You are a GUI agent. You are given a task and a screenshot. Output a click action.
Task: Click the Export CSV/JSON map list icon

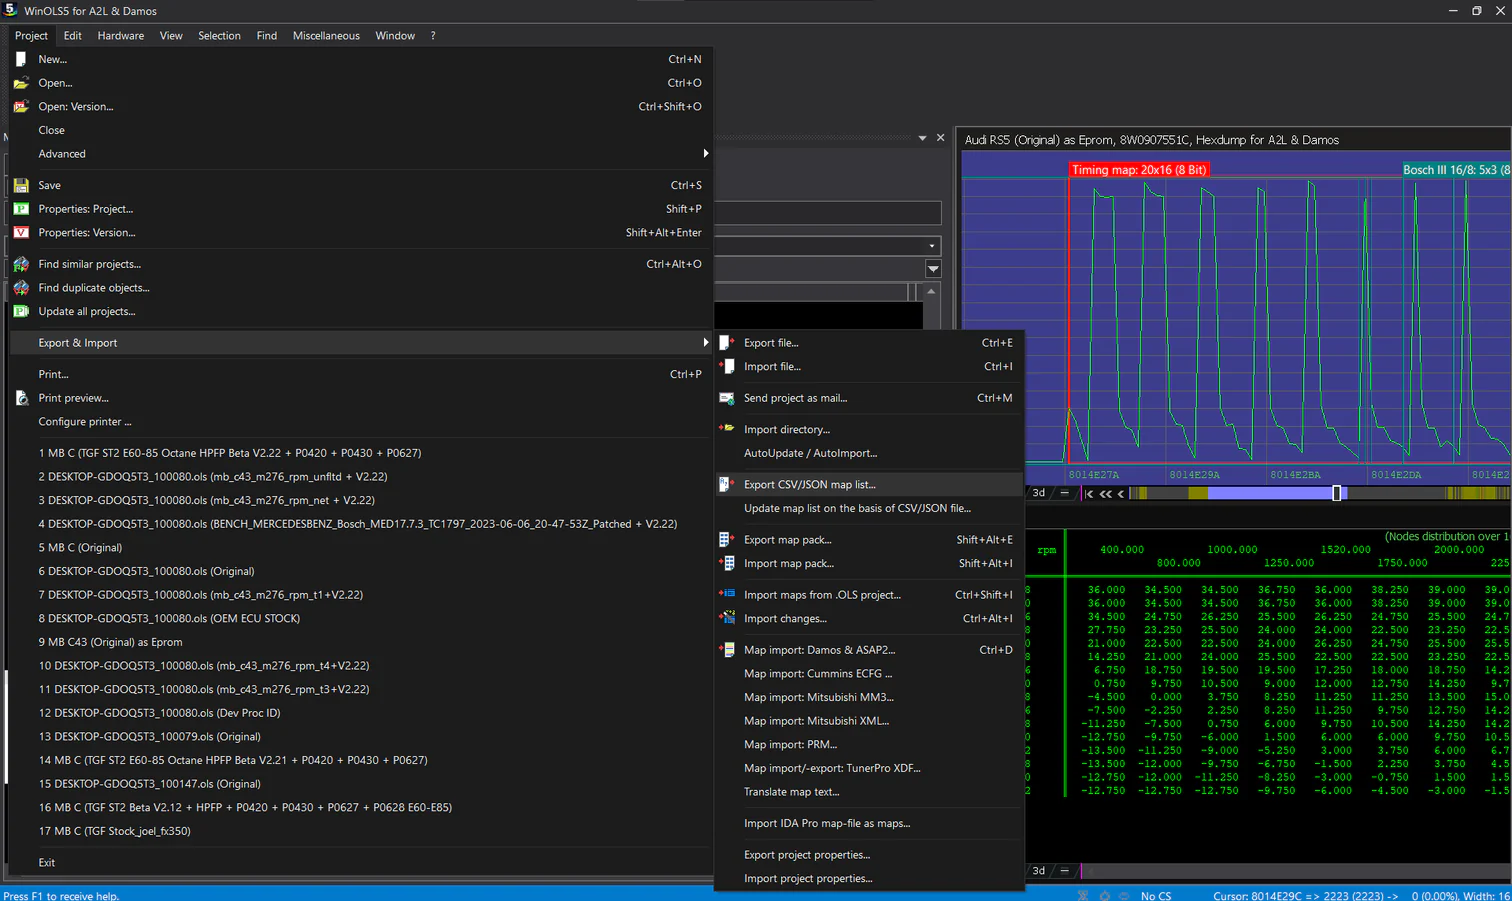[x=727, y=484]
